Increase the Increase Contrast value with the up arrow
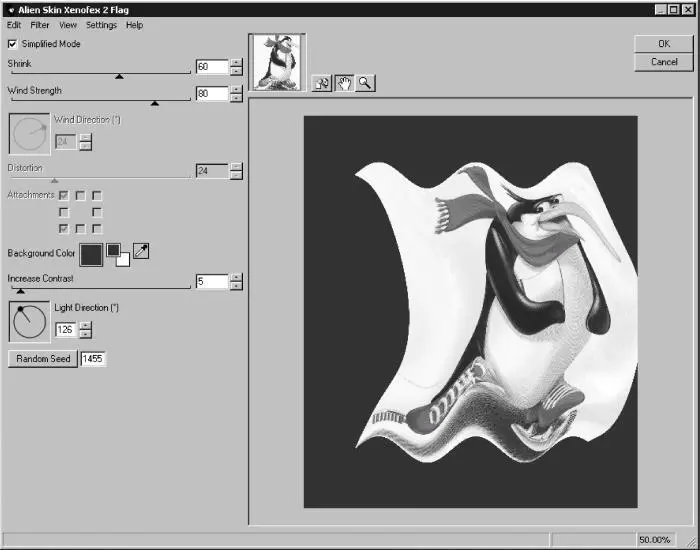The height and width of the screenshot is (550, 700). click(236, 277)
